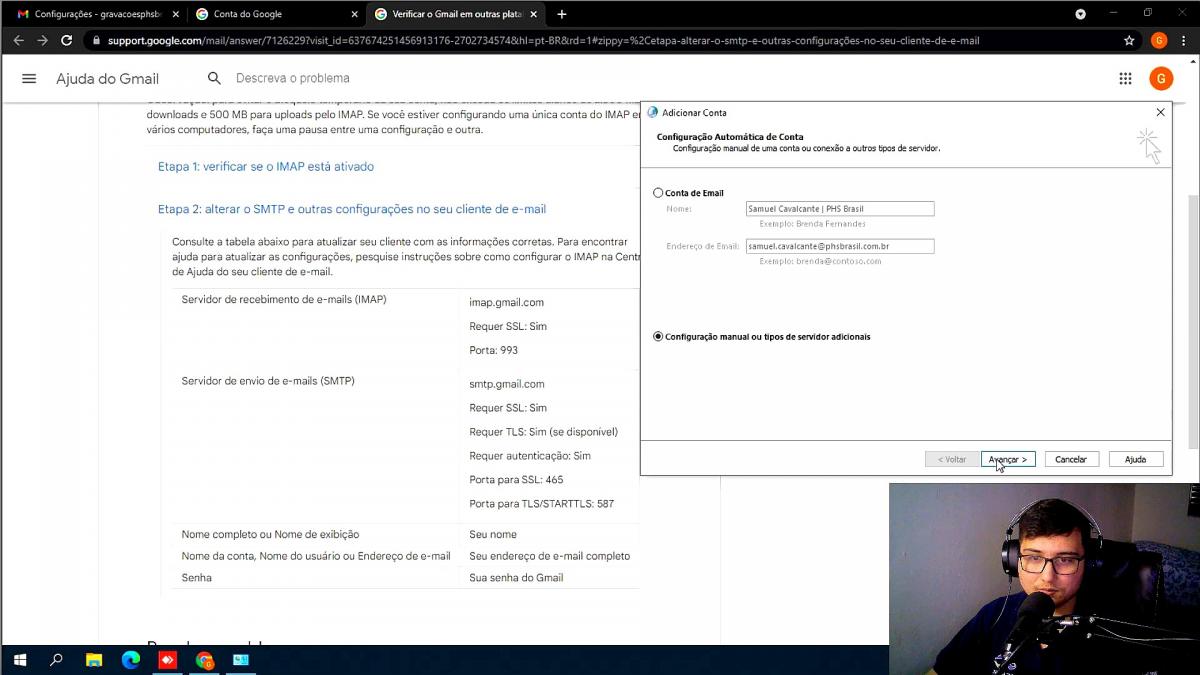
Task: Expand 'Etapa 1: verificar se o IMAP está ativado'
Action: (x=266, y=166)
